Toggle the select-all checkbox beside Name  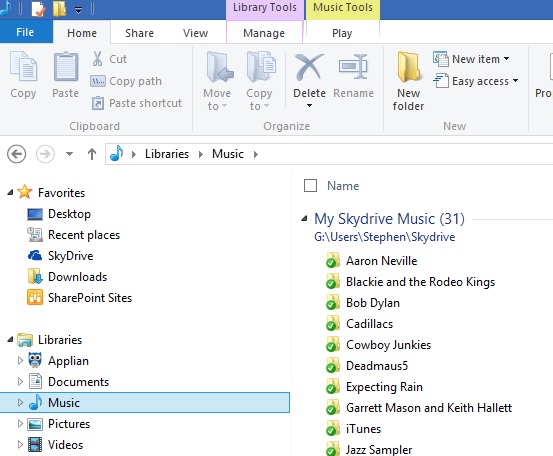pyautogui.click(x=310, y=186)
